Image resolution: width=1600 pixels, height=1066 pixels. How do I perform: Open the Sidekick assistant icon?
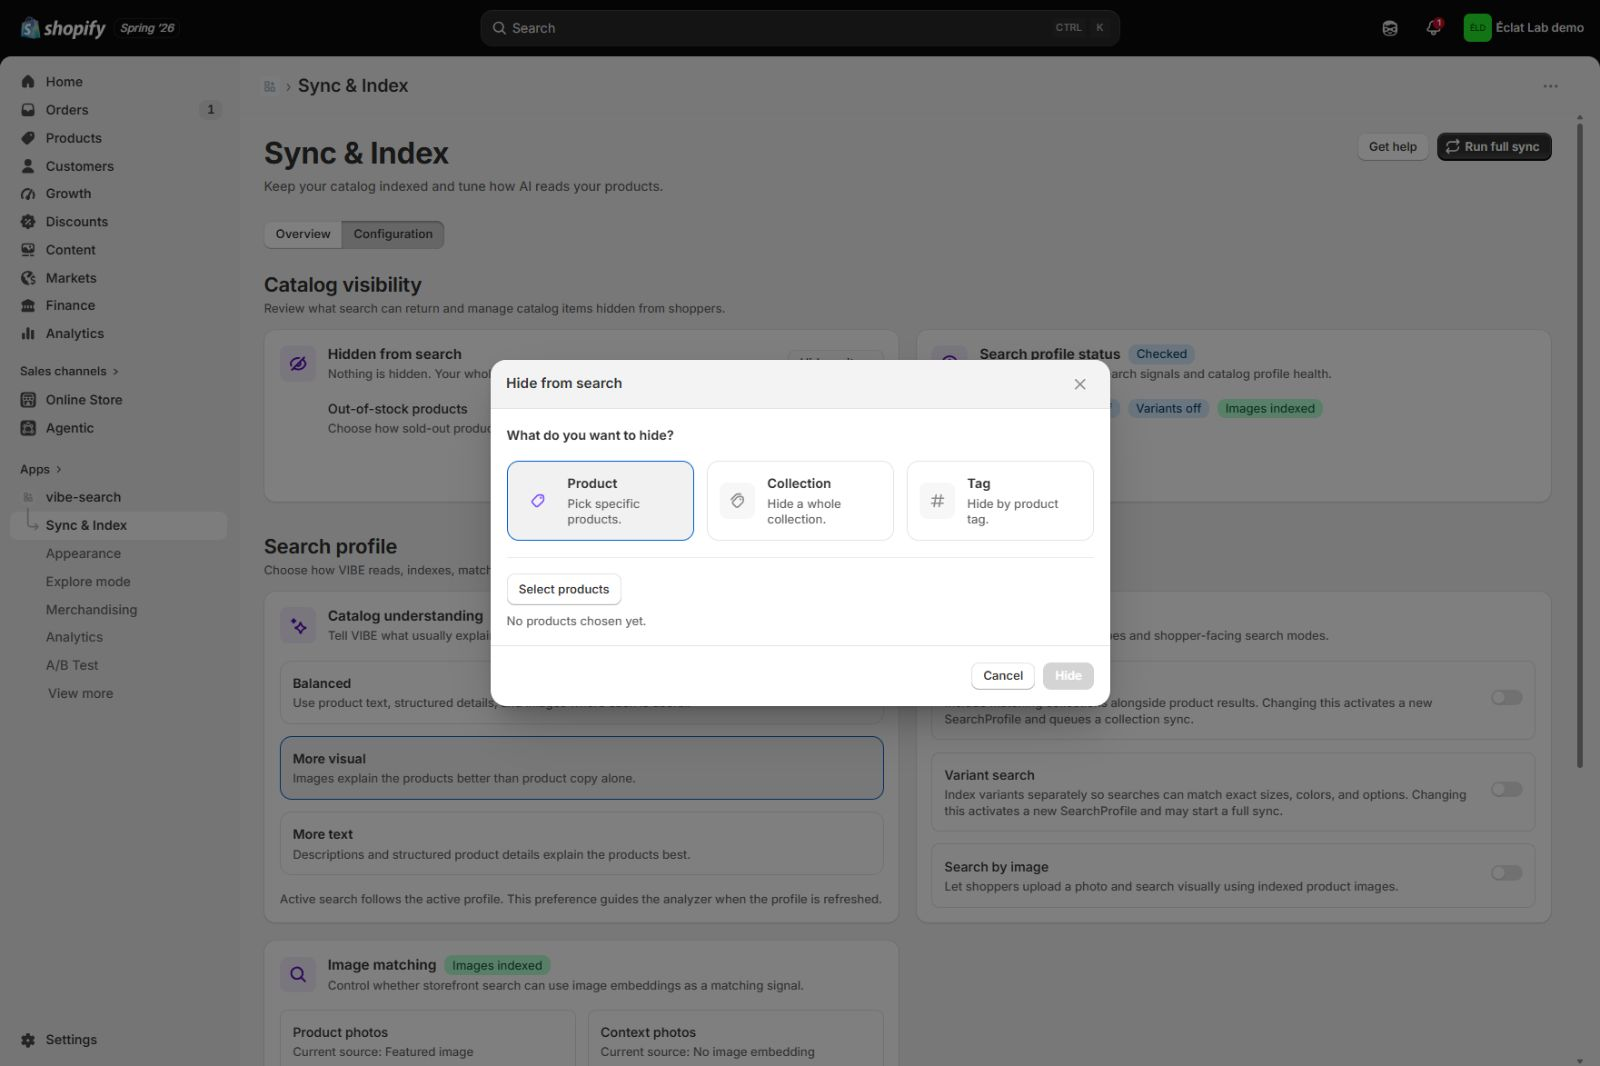point(1390,28)
